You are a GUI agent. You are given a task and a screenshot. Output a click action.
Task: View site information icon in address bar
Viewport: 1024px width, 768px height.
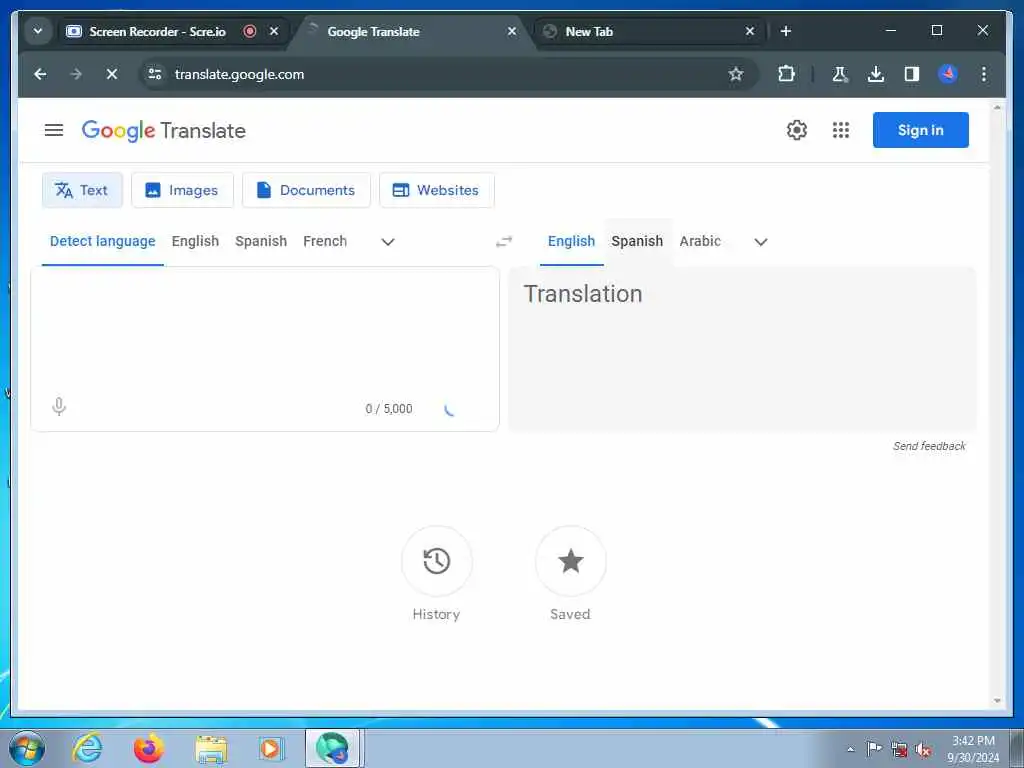click(155, 74)
